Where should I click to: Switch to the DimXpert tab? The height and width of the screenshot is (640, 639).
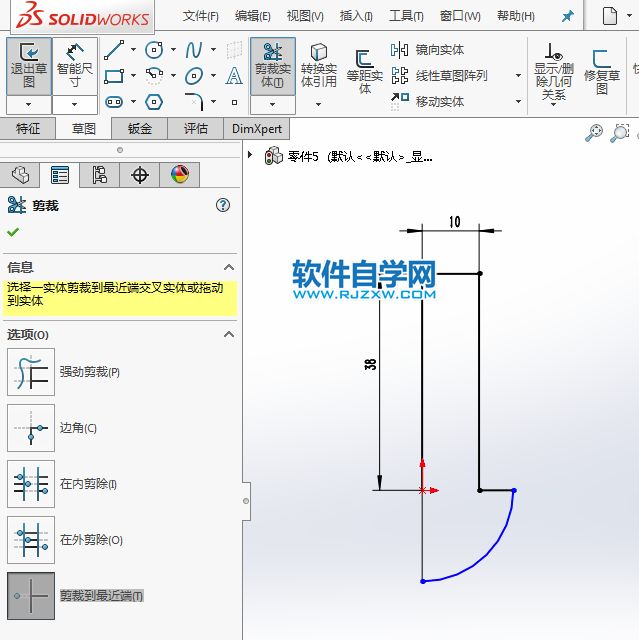(x=257, y=129)
